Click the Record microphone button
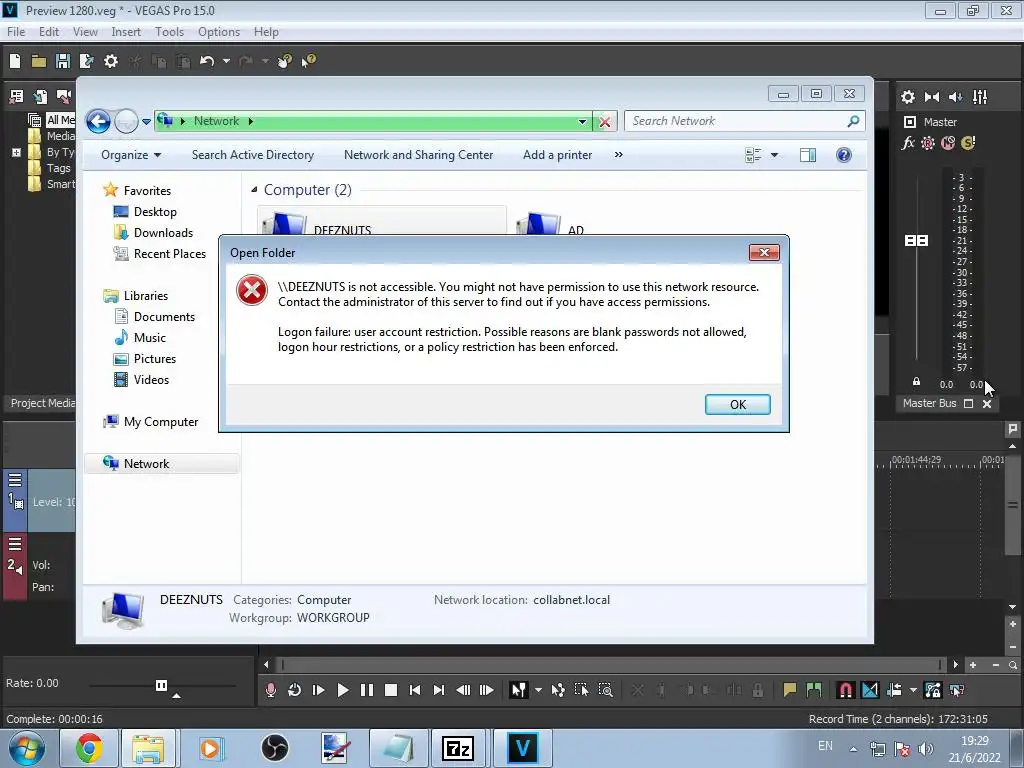 point(270,690)
